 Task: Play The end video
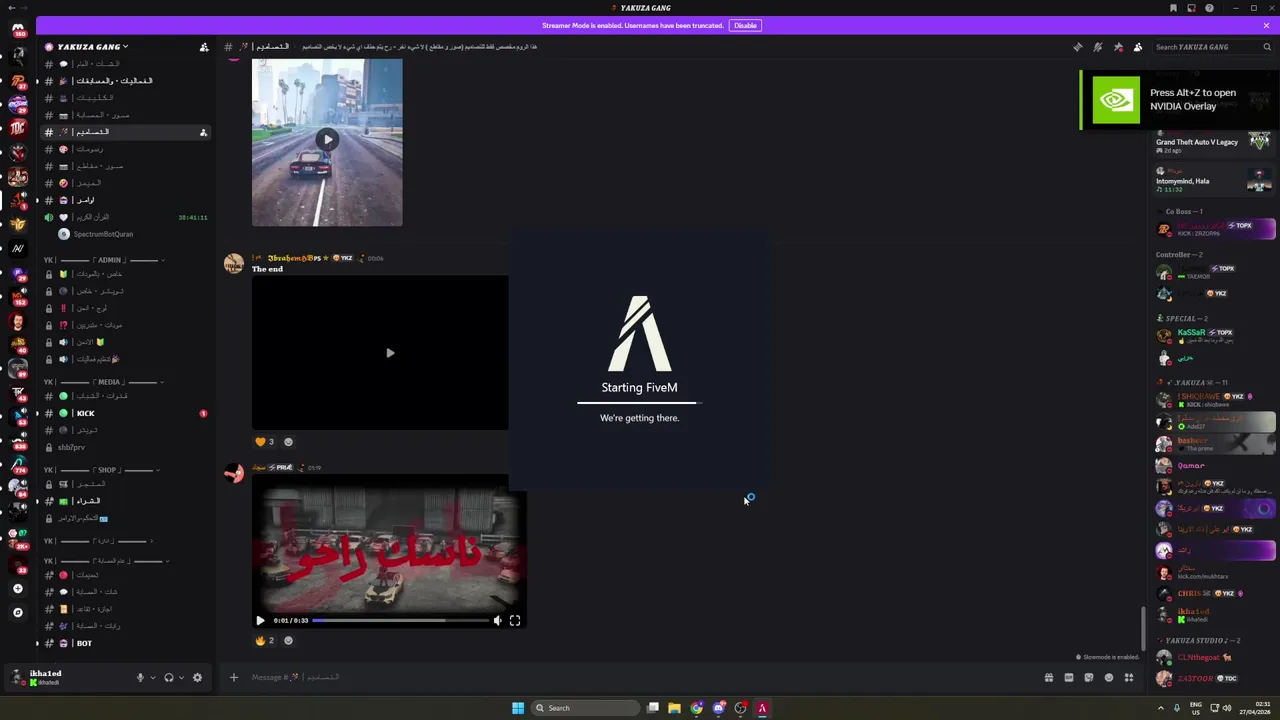click(x=390, y=353)
